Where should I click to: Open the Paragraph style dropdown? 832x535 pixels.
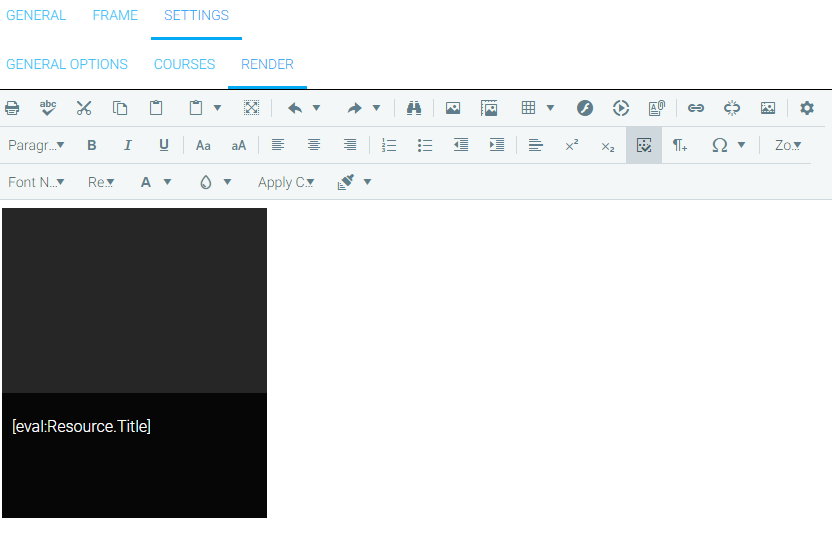[x=36, y=145]
